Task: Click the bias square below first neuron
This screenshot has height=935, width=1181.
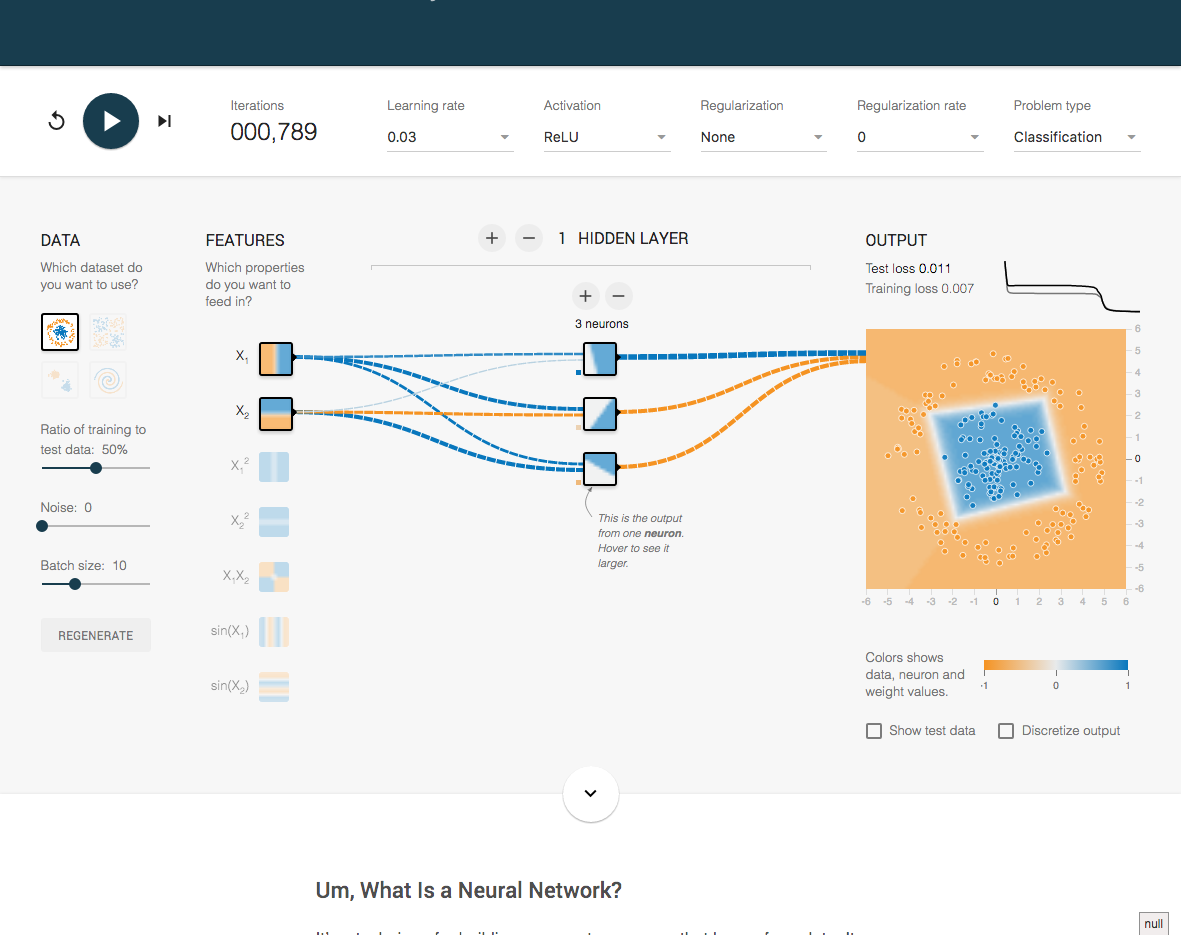Action: pos(578,372)
